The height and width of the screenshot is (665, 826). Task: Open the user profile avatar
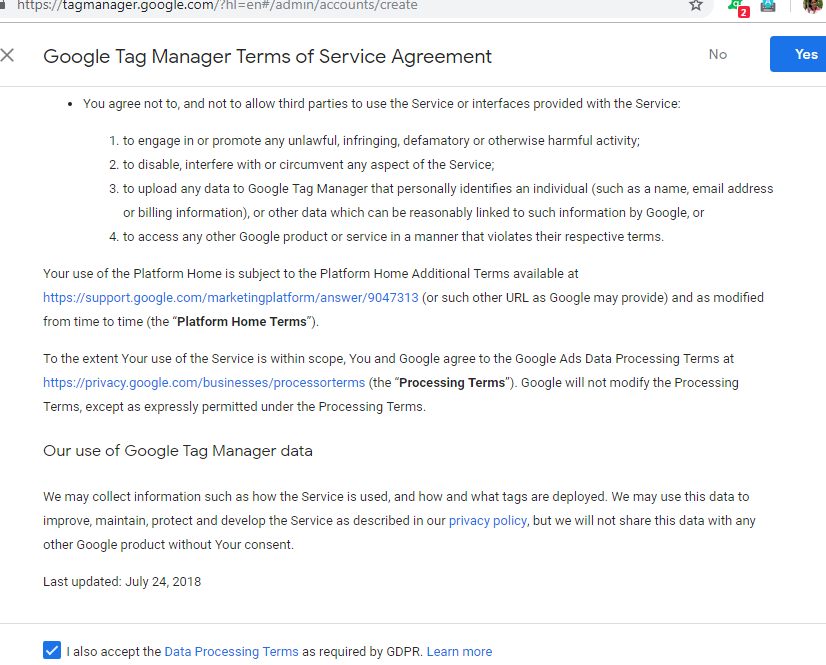coord(813,5)
